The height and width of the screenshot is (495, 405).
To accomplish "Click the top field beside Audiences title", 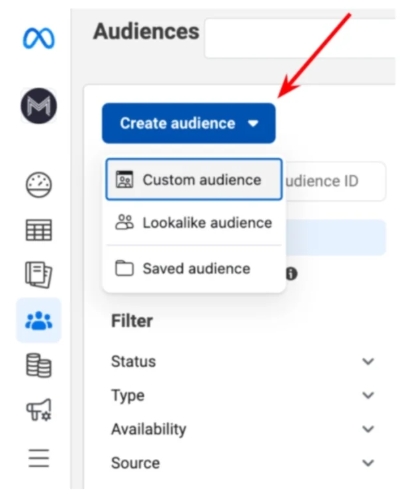I will 300,38.
